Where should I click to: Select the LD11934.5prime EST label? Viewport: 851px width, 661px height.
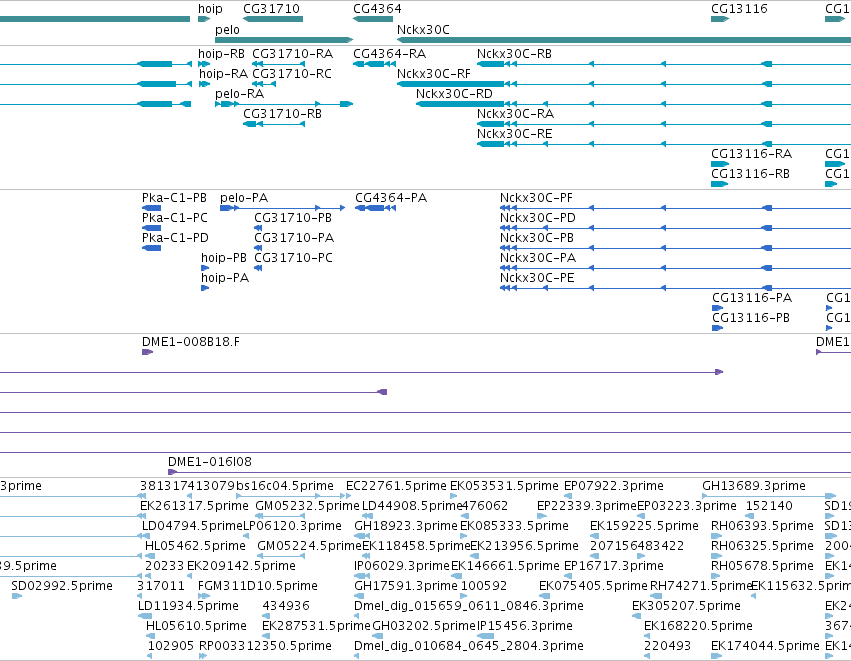pyautogui.click(x=188, y=607)
